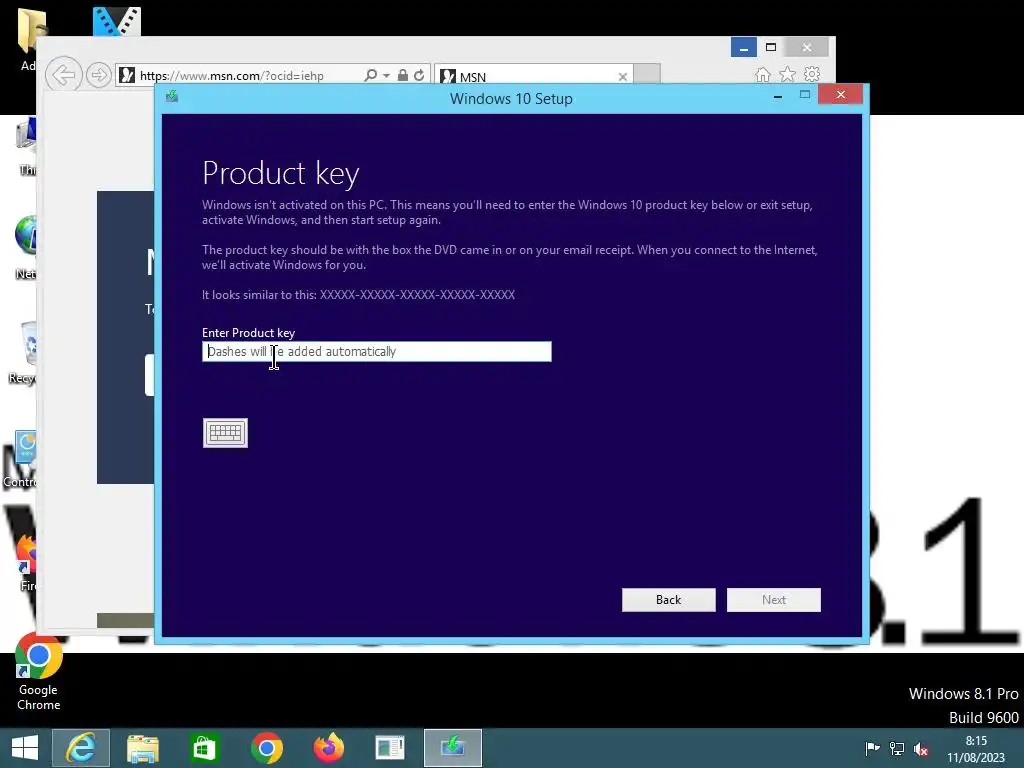
Task: Minimize the Windows 10 Setup window
Action: [x=778, y=97]
